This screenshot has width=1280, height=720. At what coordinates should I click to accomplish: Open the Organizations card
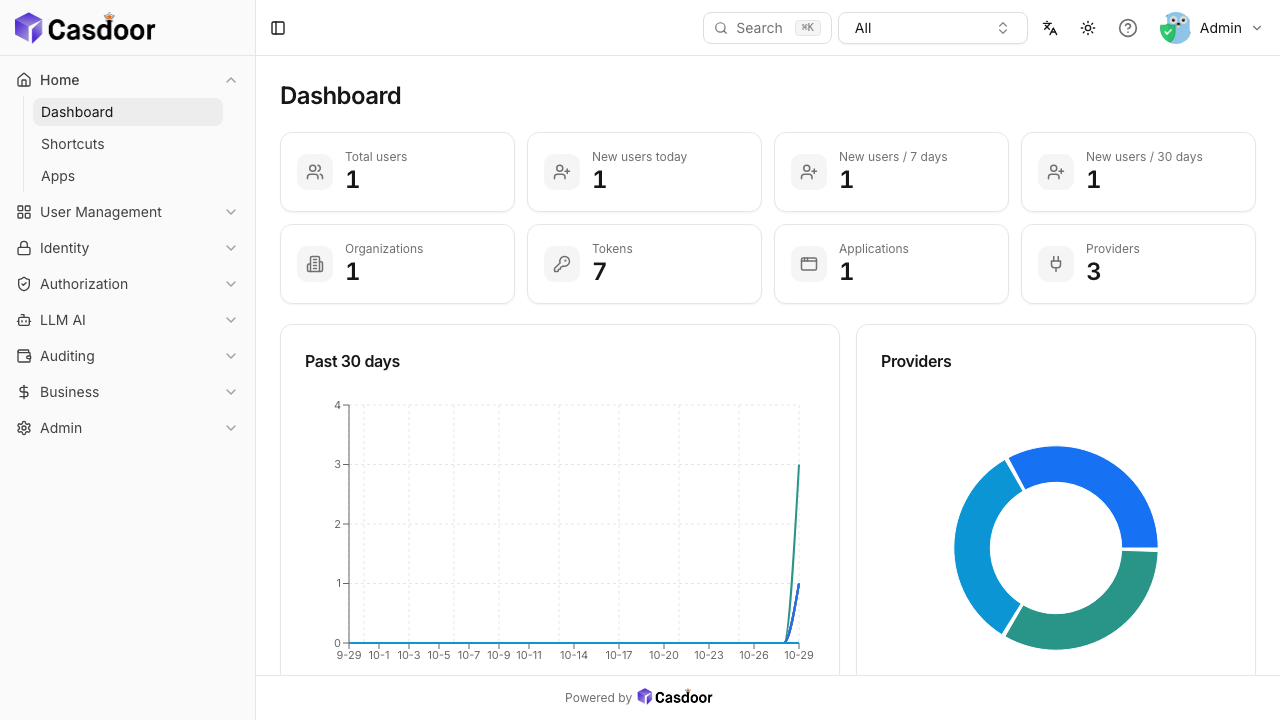397,264
